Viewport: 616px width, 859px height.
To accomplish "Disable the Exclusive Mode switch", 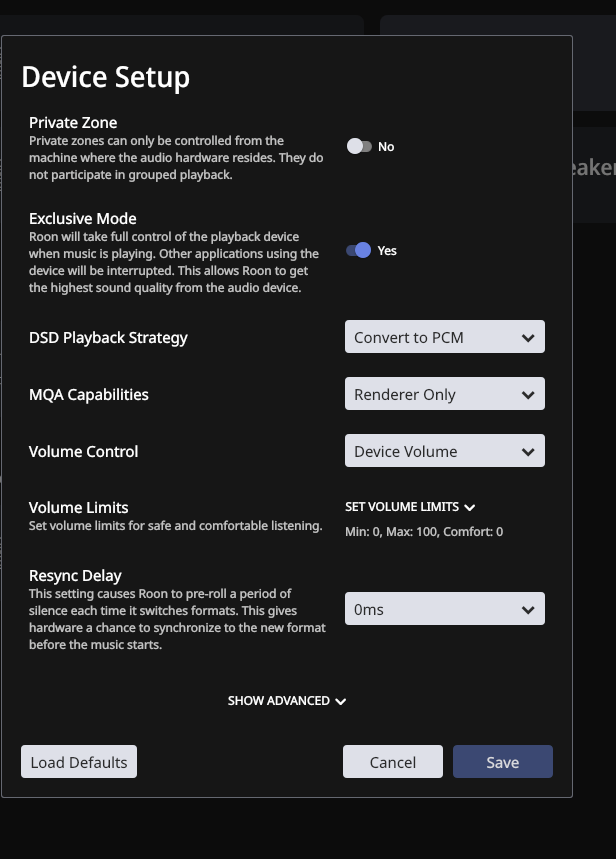I will [359, 250].
